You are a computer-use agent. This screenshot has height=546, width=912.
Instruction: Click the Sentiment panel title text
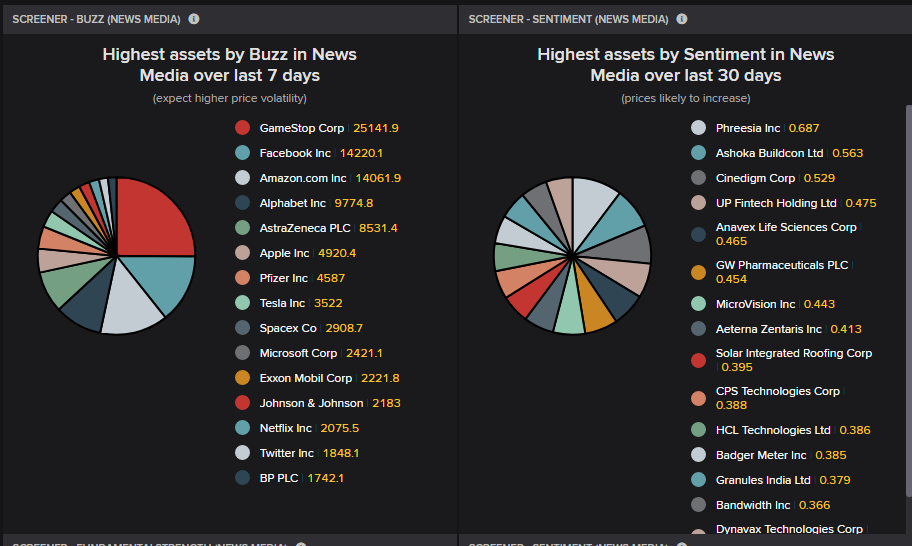point(568,19)
